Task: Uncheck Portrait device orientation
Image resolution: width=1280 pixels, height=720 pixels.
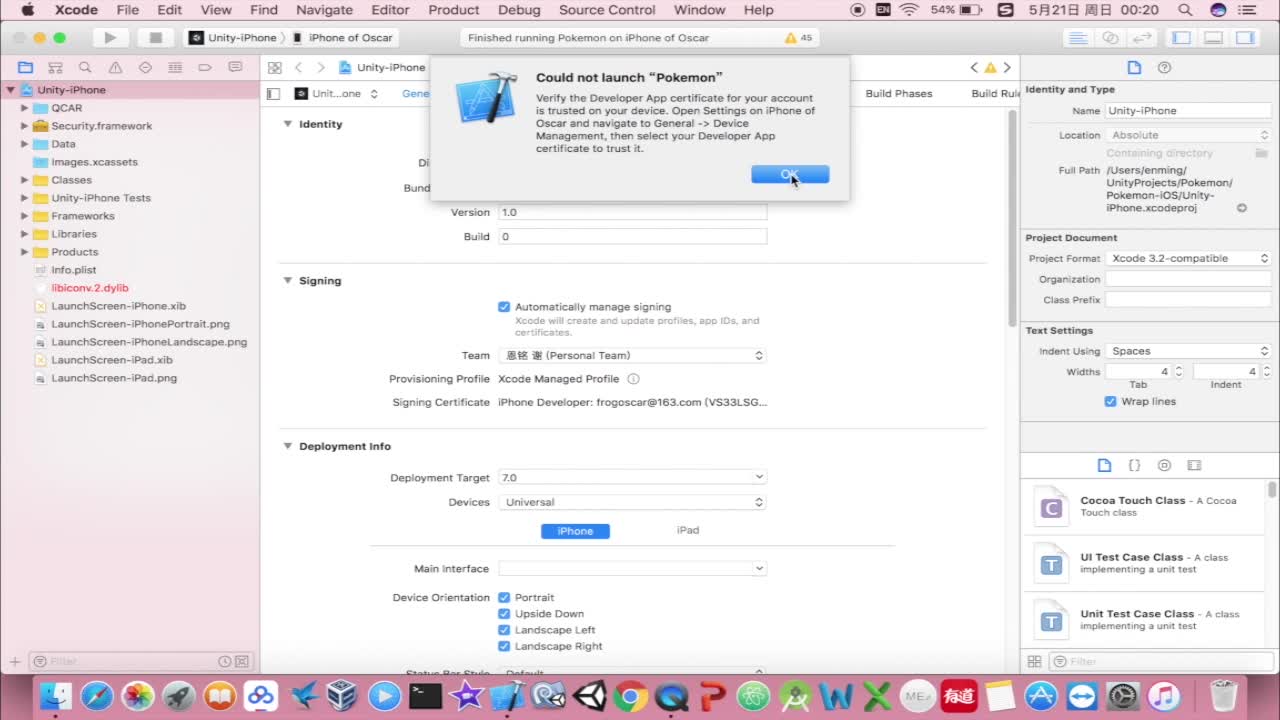Action: coord(504,598)
